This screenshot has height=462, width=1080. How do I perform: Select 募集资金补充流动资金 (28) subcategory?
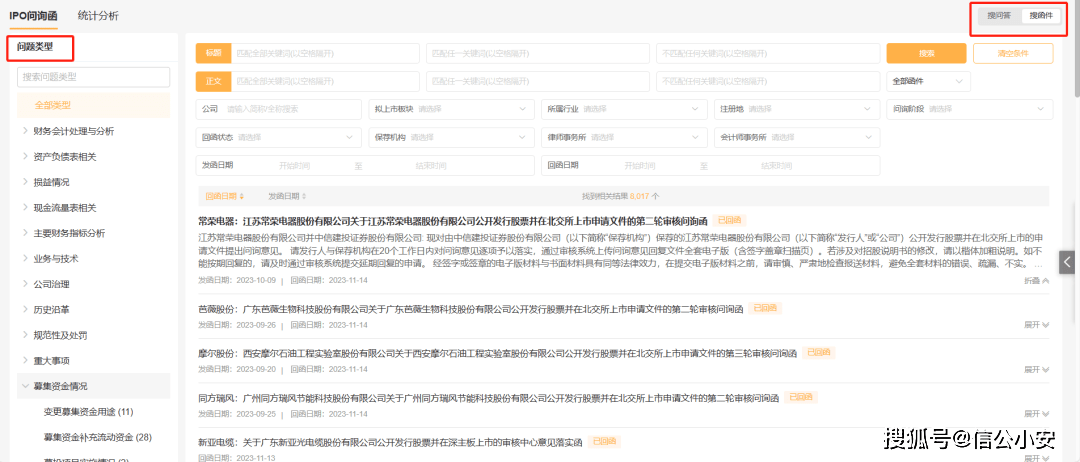(98, 437)
